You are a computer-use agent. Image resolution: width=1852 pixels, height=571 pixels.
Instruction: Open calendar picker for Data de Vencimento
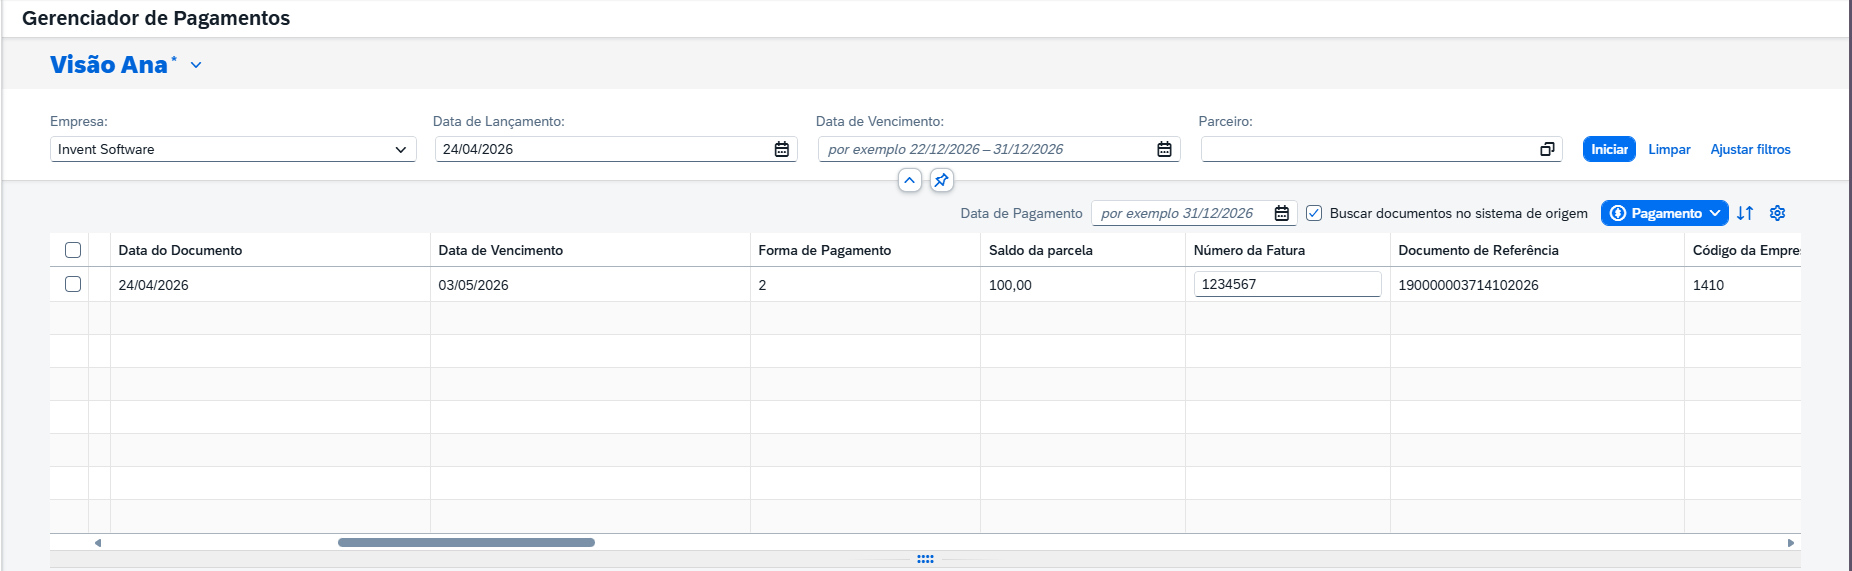(1164, 149)
